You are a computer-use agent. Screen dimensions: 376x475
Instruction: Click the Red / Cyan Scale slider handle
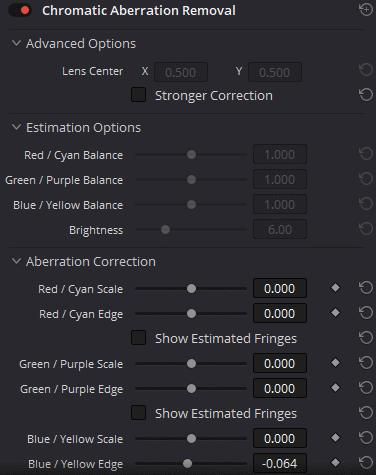pos(191,289)
